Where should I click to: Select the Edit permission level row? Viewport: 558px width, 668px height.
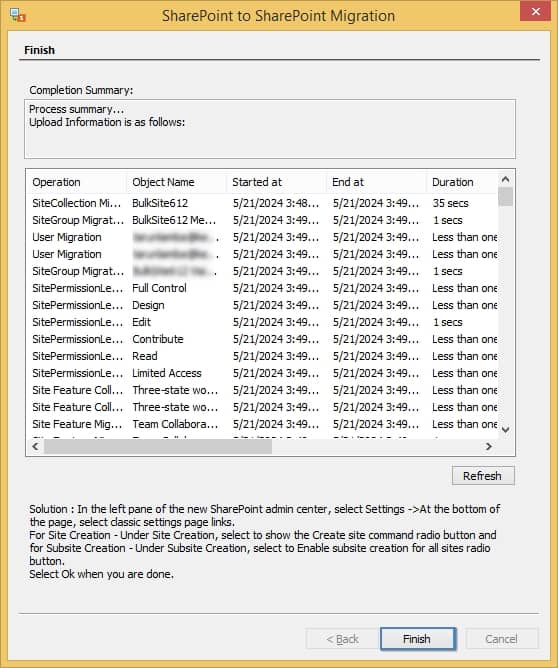coord(264,322)
